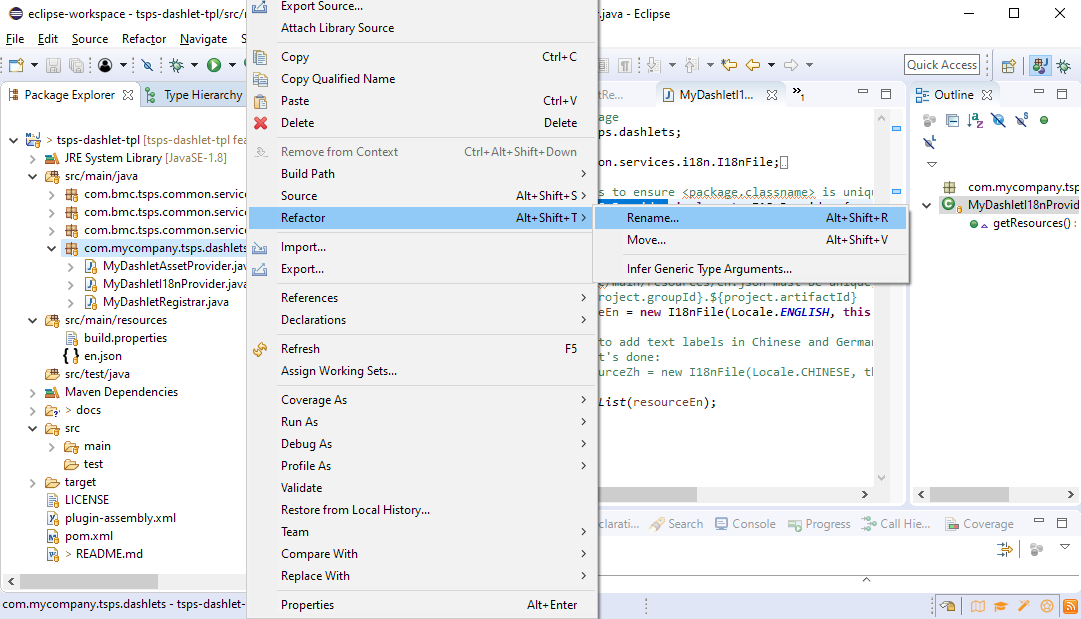Click the star What's New status icon
1081x619 pixels.
[1047, 606]
